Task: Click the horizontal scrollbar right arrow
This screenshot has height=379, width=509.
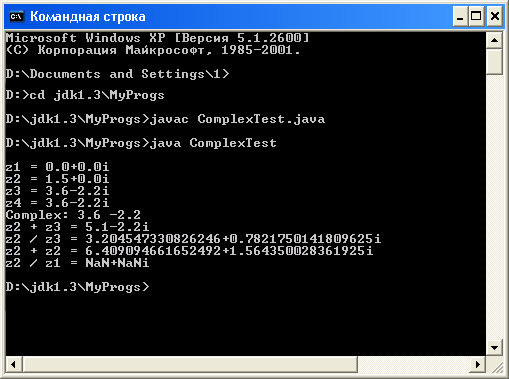Action: tap(477, 364)
